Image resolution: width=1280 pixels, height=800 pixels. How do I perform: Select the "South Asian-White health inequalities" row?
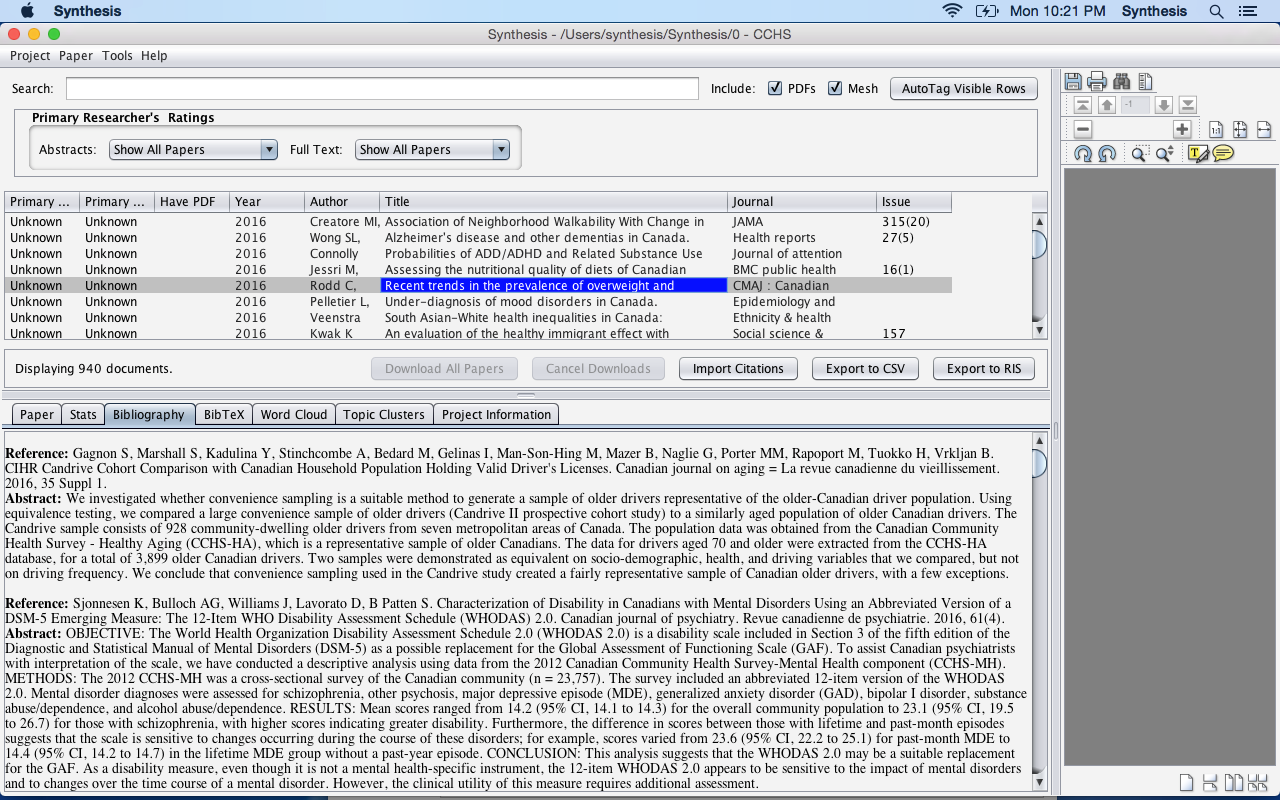pos(478,318)
